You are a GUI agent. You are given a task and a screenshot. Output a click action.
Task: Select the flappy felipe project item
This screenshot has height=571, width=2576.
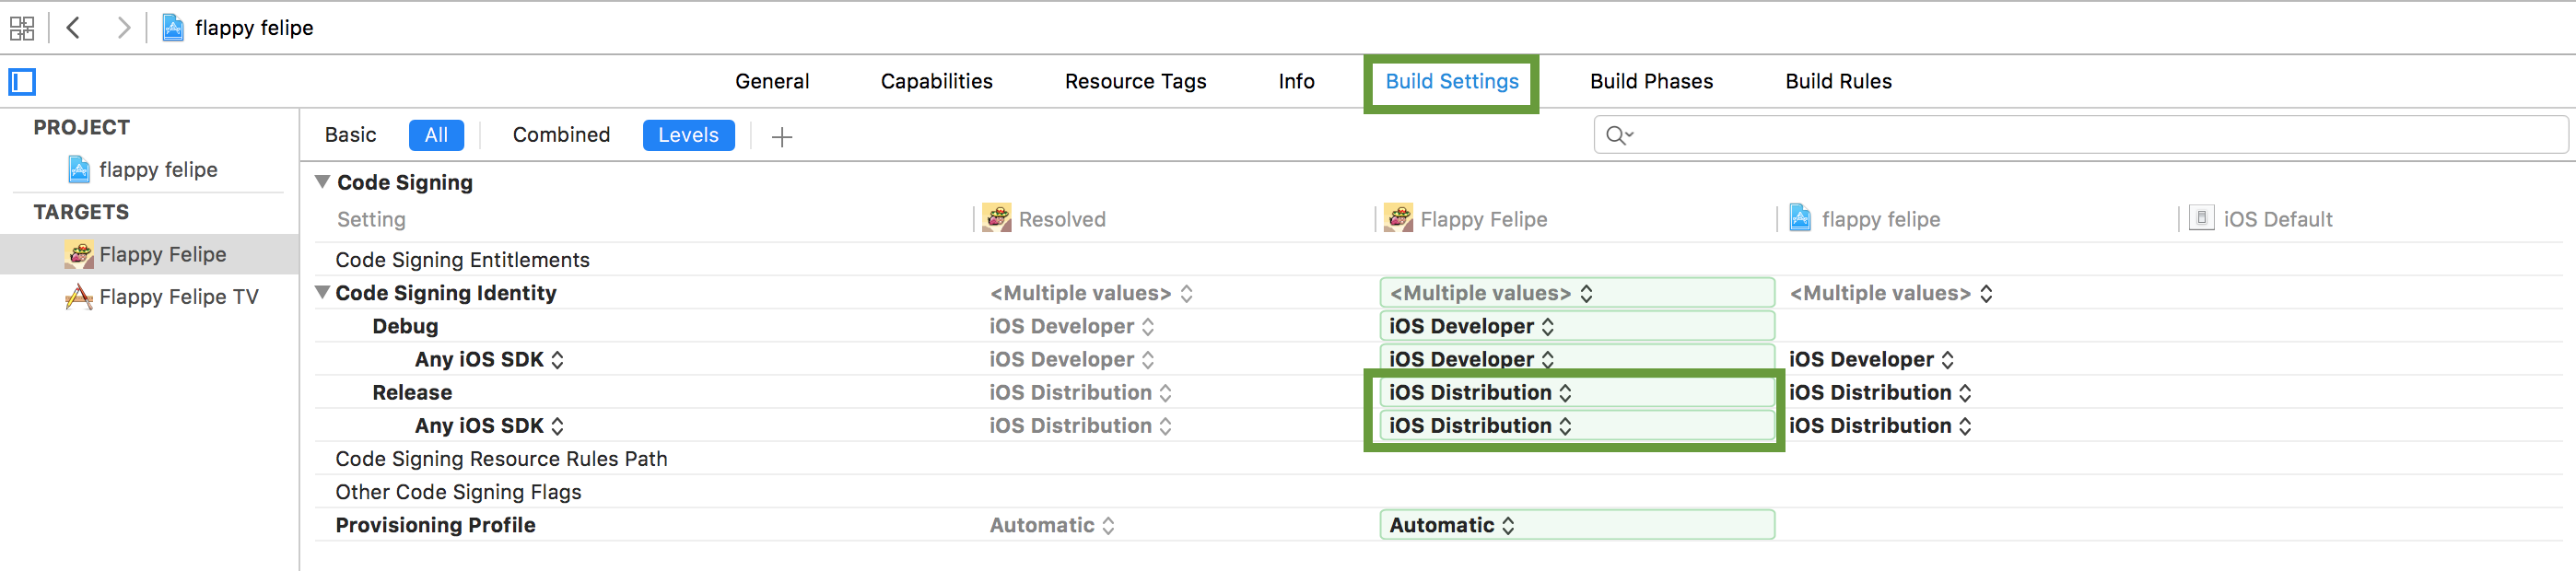tap(157, 170)
